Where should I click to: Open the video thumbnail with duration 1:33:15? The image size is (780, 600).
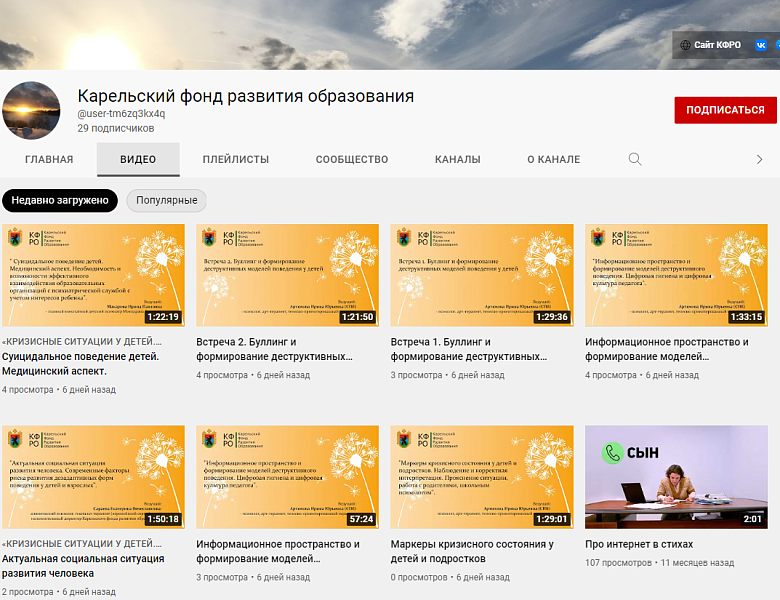click(x=677, y=275)
